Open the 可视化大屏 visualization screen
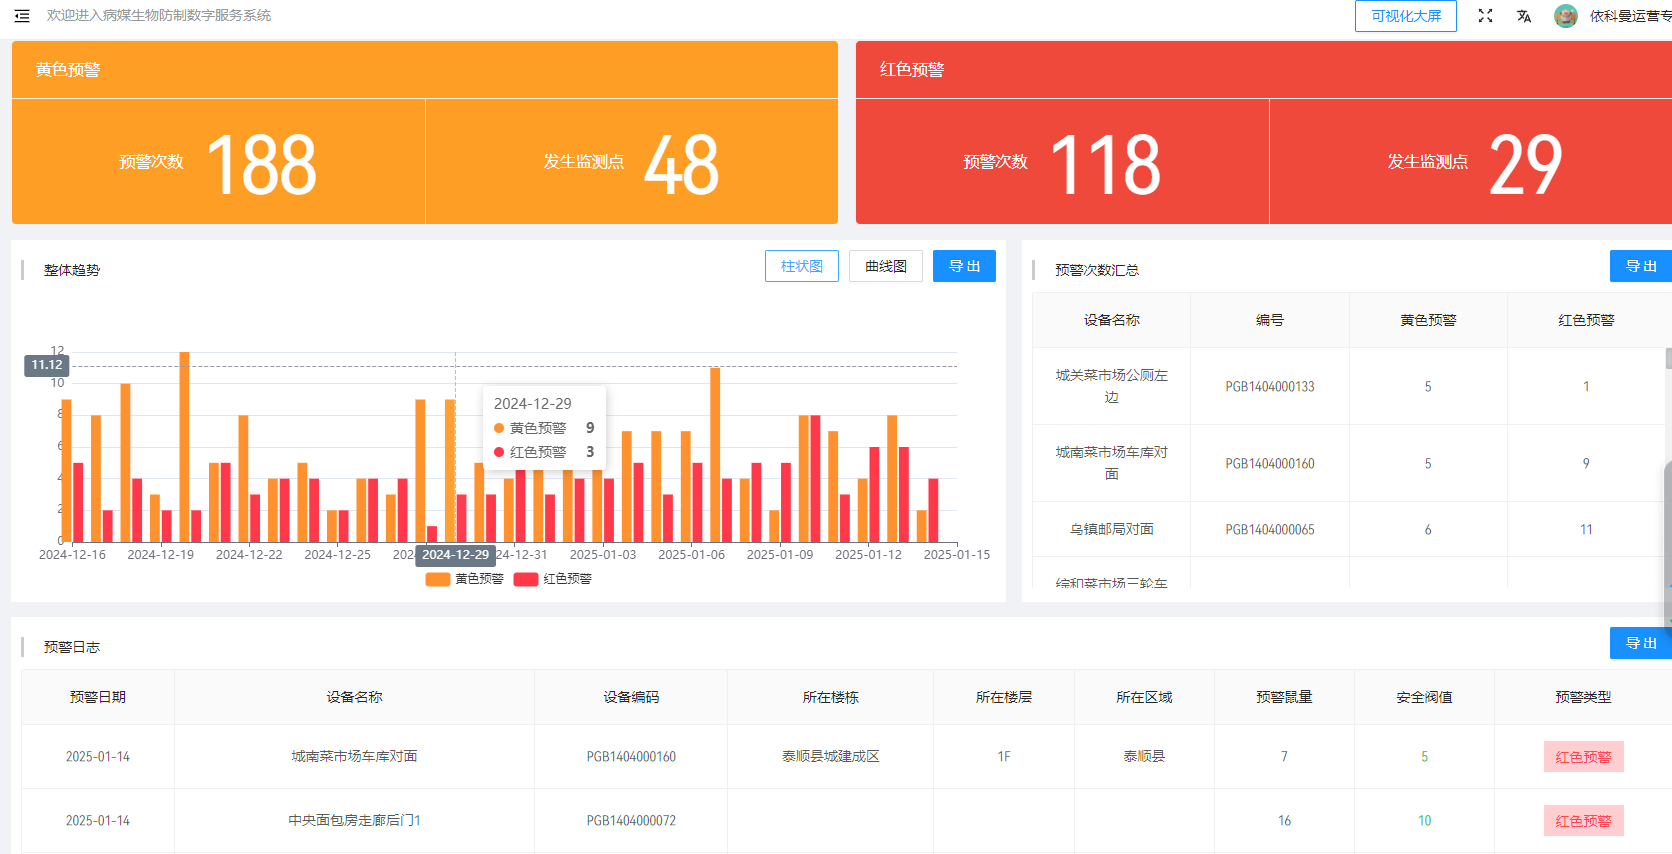The width and height of the screenshot is (1672, 854). pos(1406,16)
